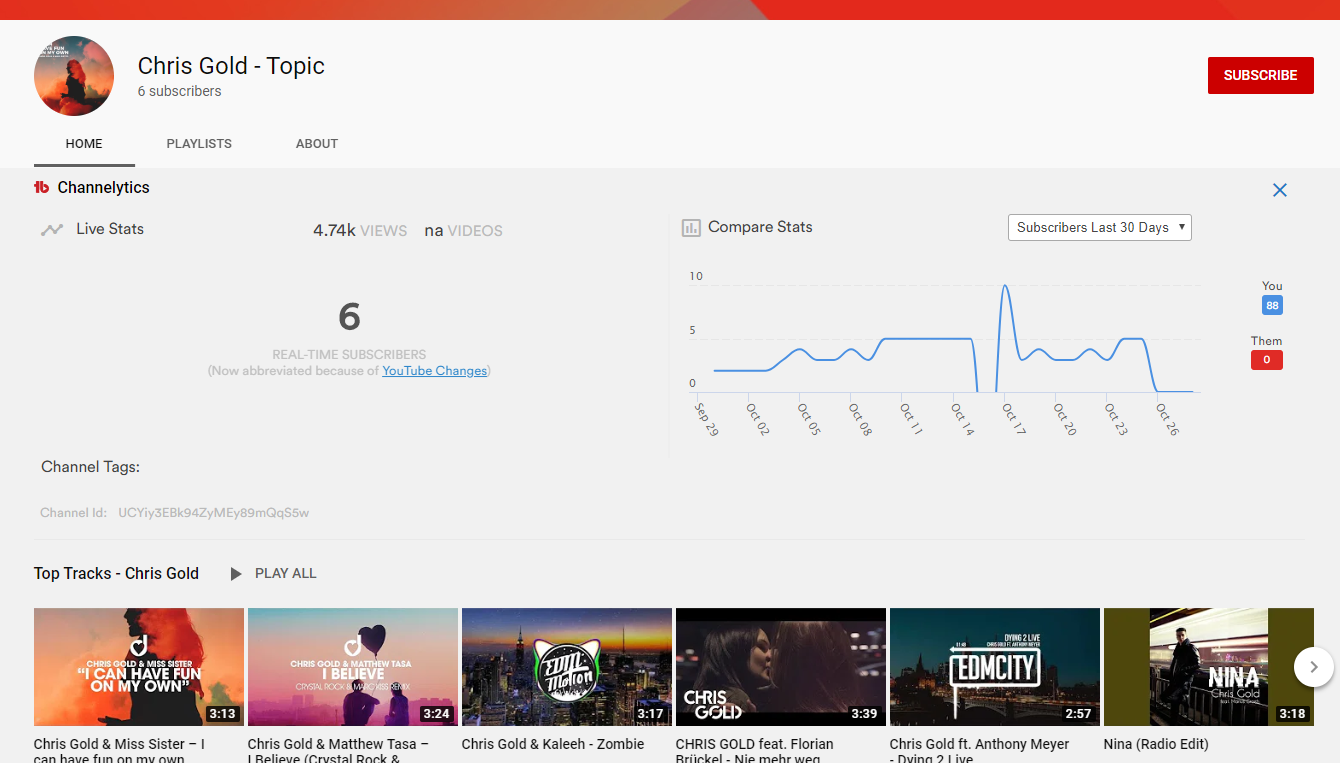Open the Zombie EDM Motion thumbnail
The height and width of the screenshot is (763, 1340).
[x=567, y=667]
